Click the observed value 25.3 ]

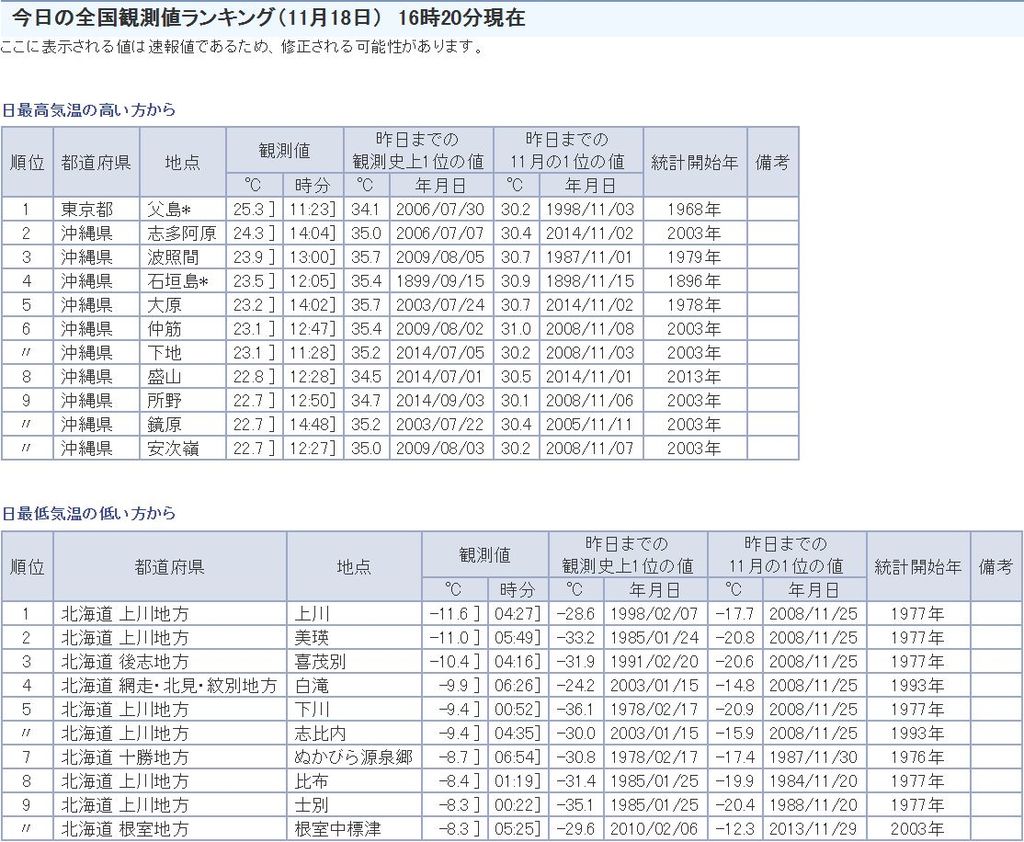(254, 209)
